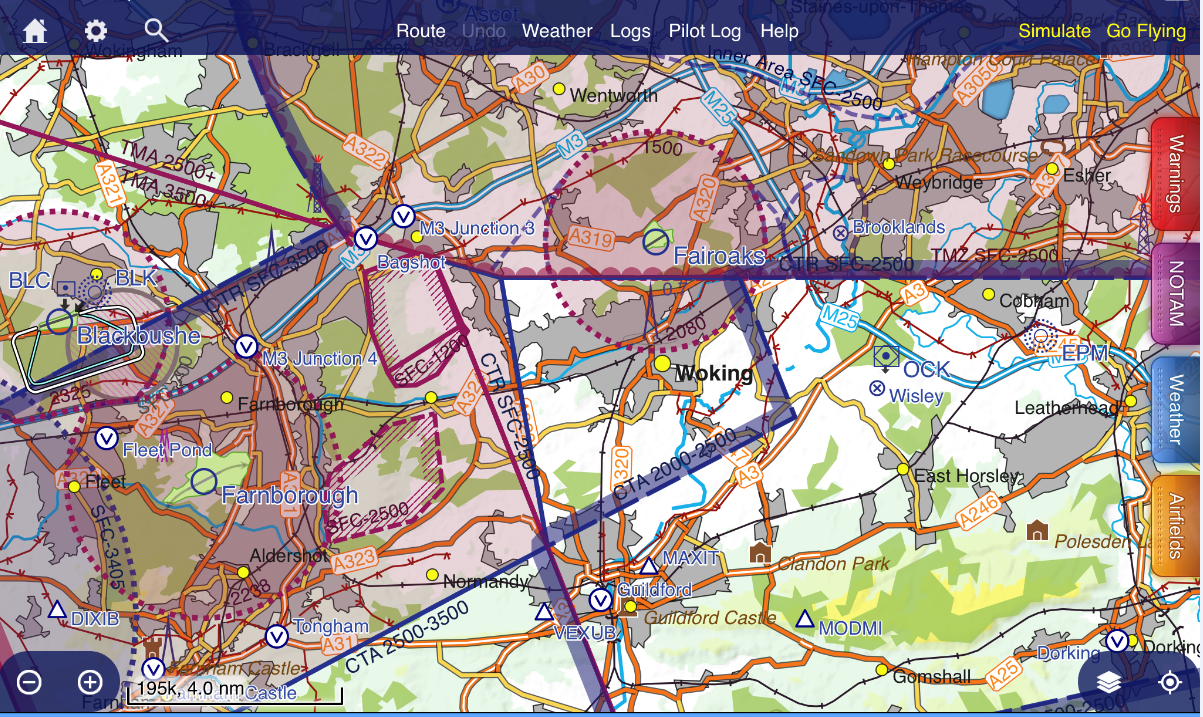The image size is (1203, 717).
Task: Tap the Guildford VRP marker
Action: (600, 600)
